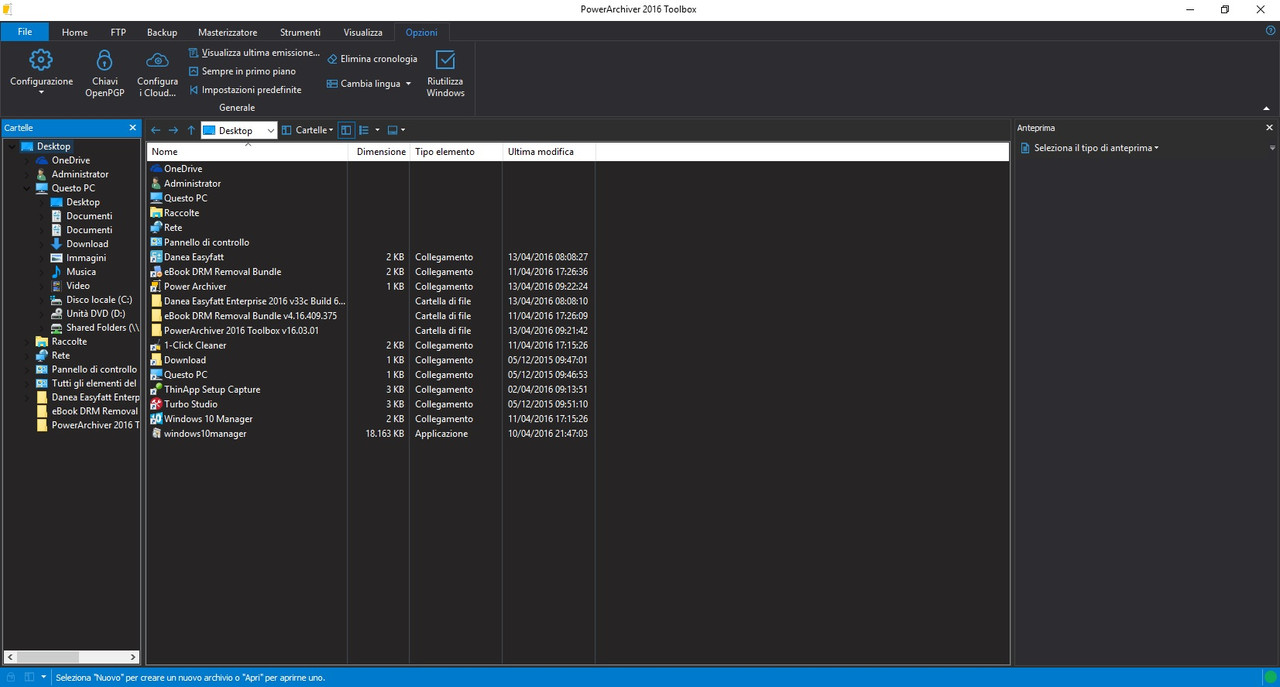This screenshot has width=1280, height=687.
Task: Open the File menu
Action: pyautogui.click(x=25, y=32)
